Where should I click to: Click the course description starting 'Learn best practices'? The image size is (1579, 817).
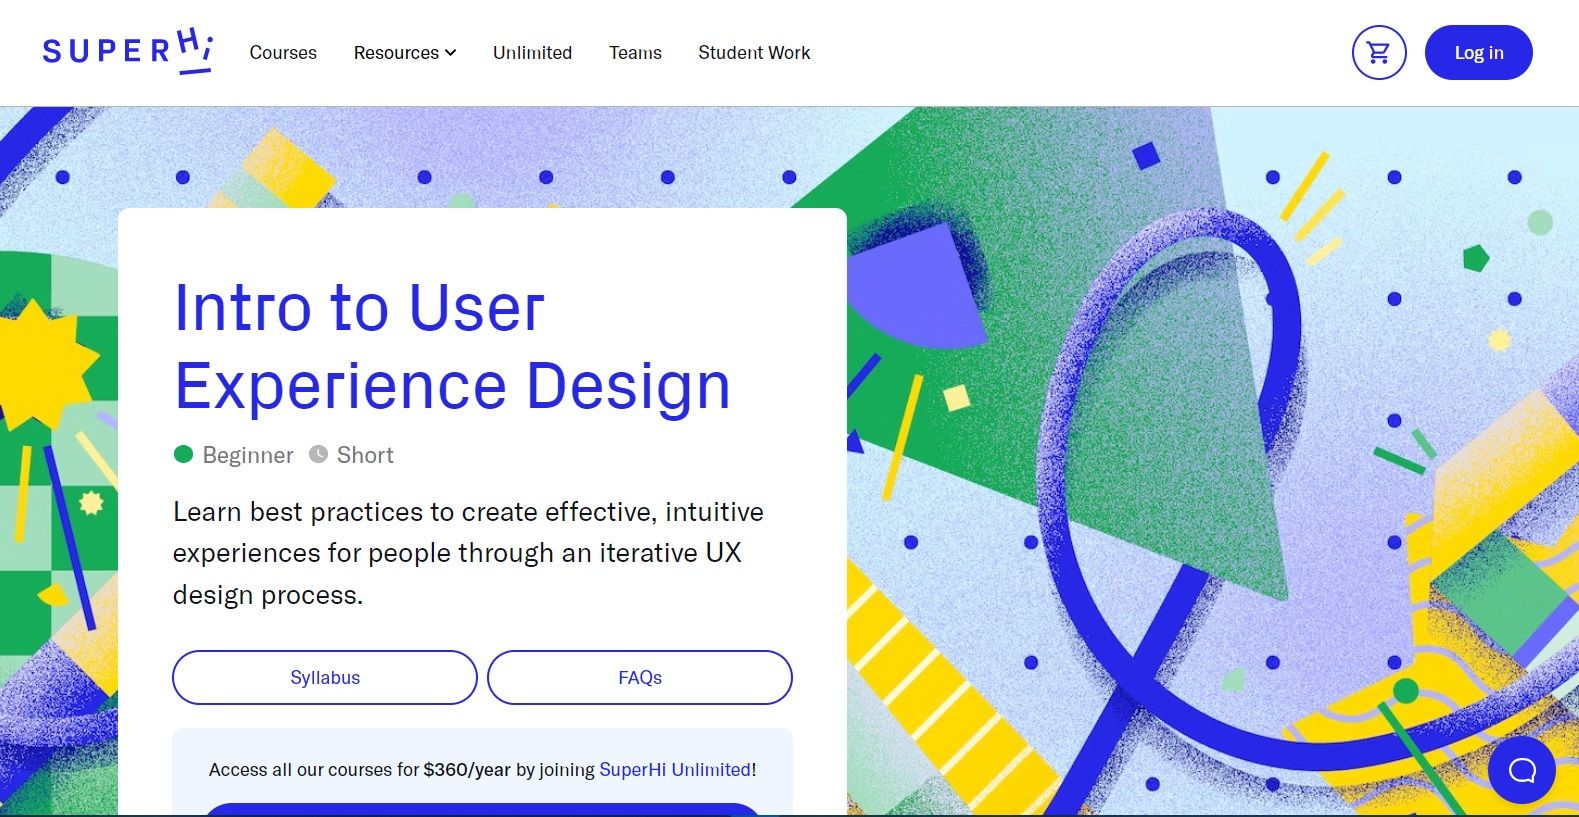pyautogui.click(x=468, y=553)
